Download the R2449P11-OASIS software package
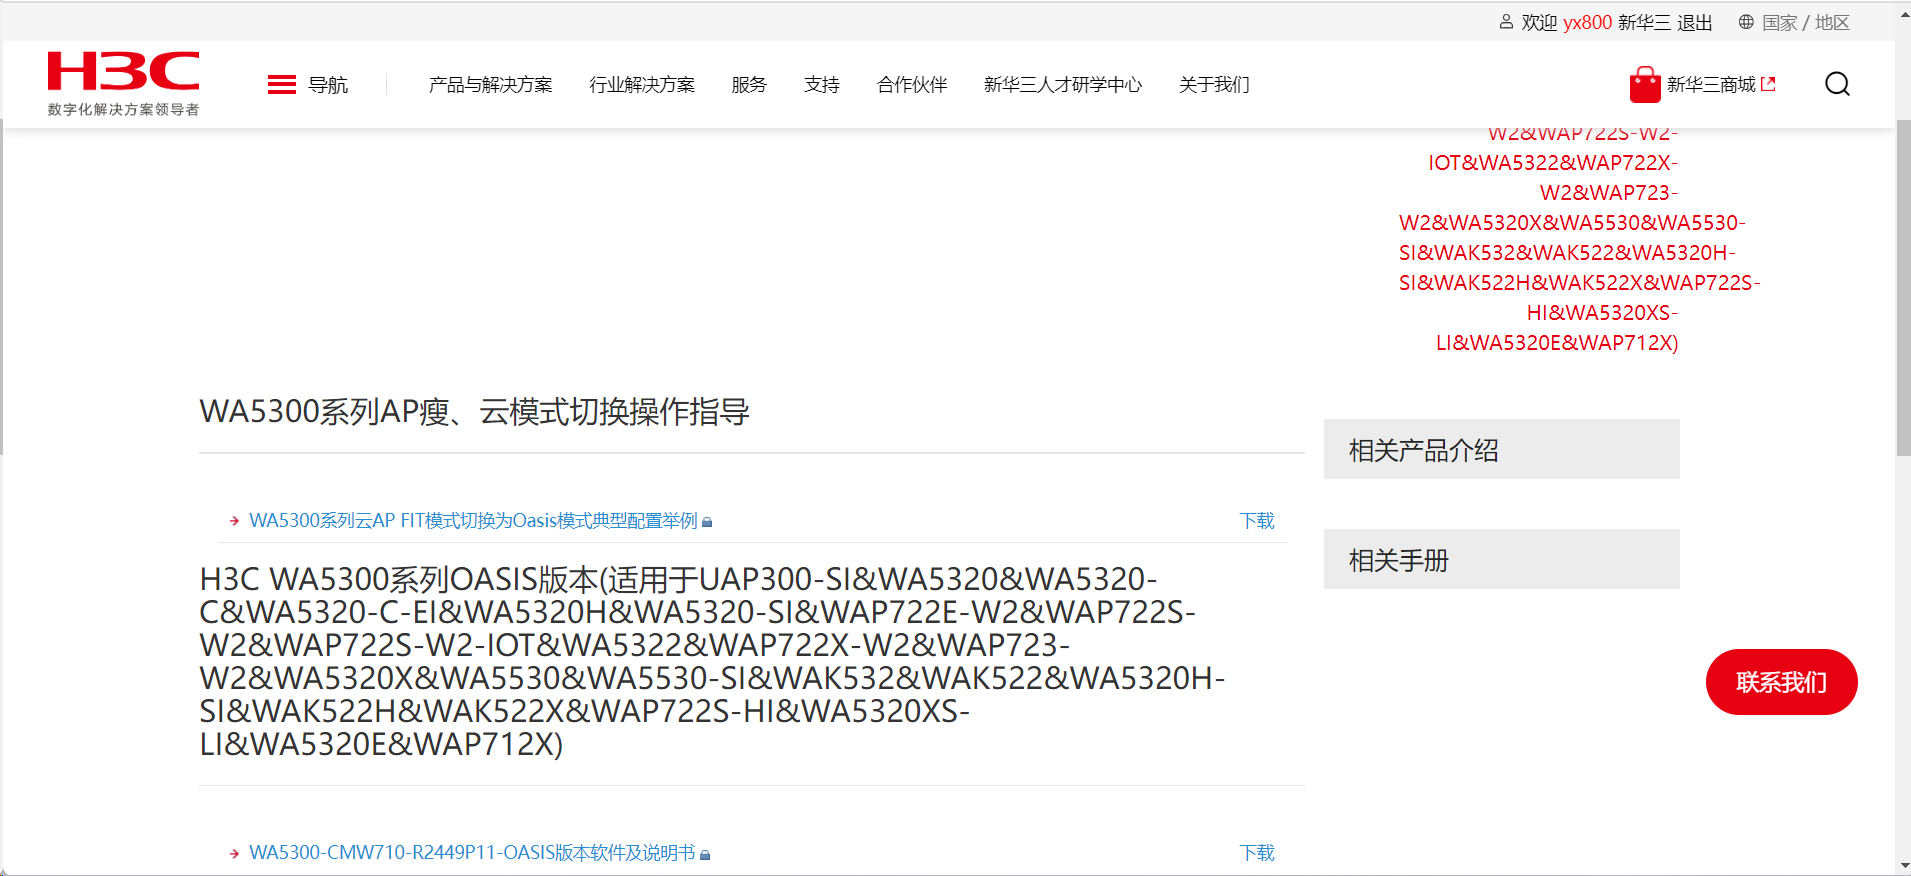This screenshot has height=876, width=1911. (x=1257, y=853)
